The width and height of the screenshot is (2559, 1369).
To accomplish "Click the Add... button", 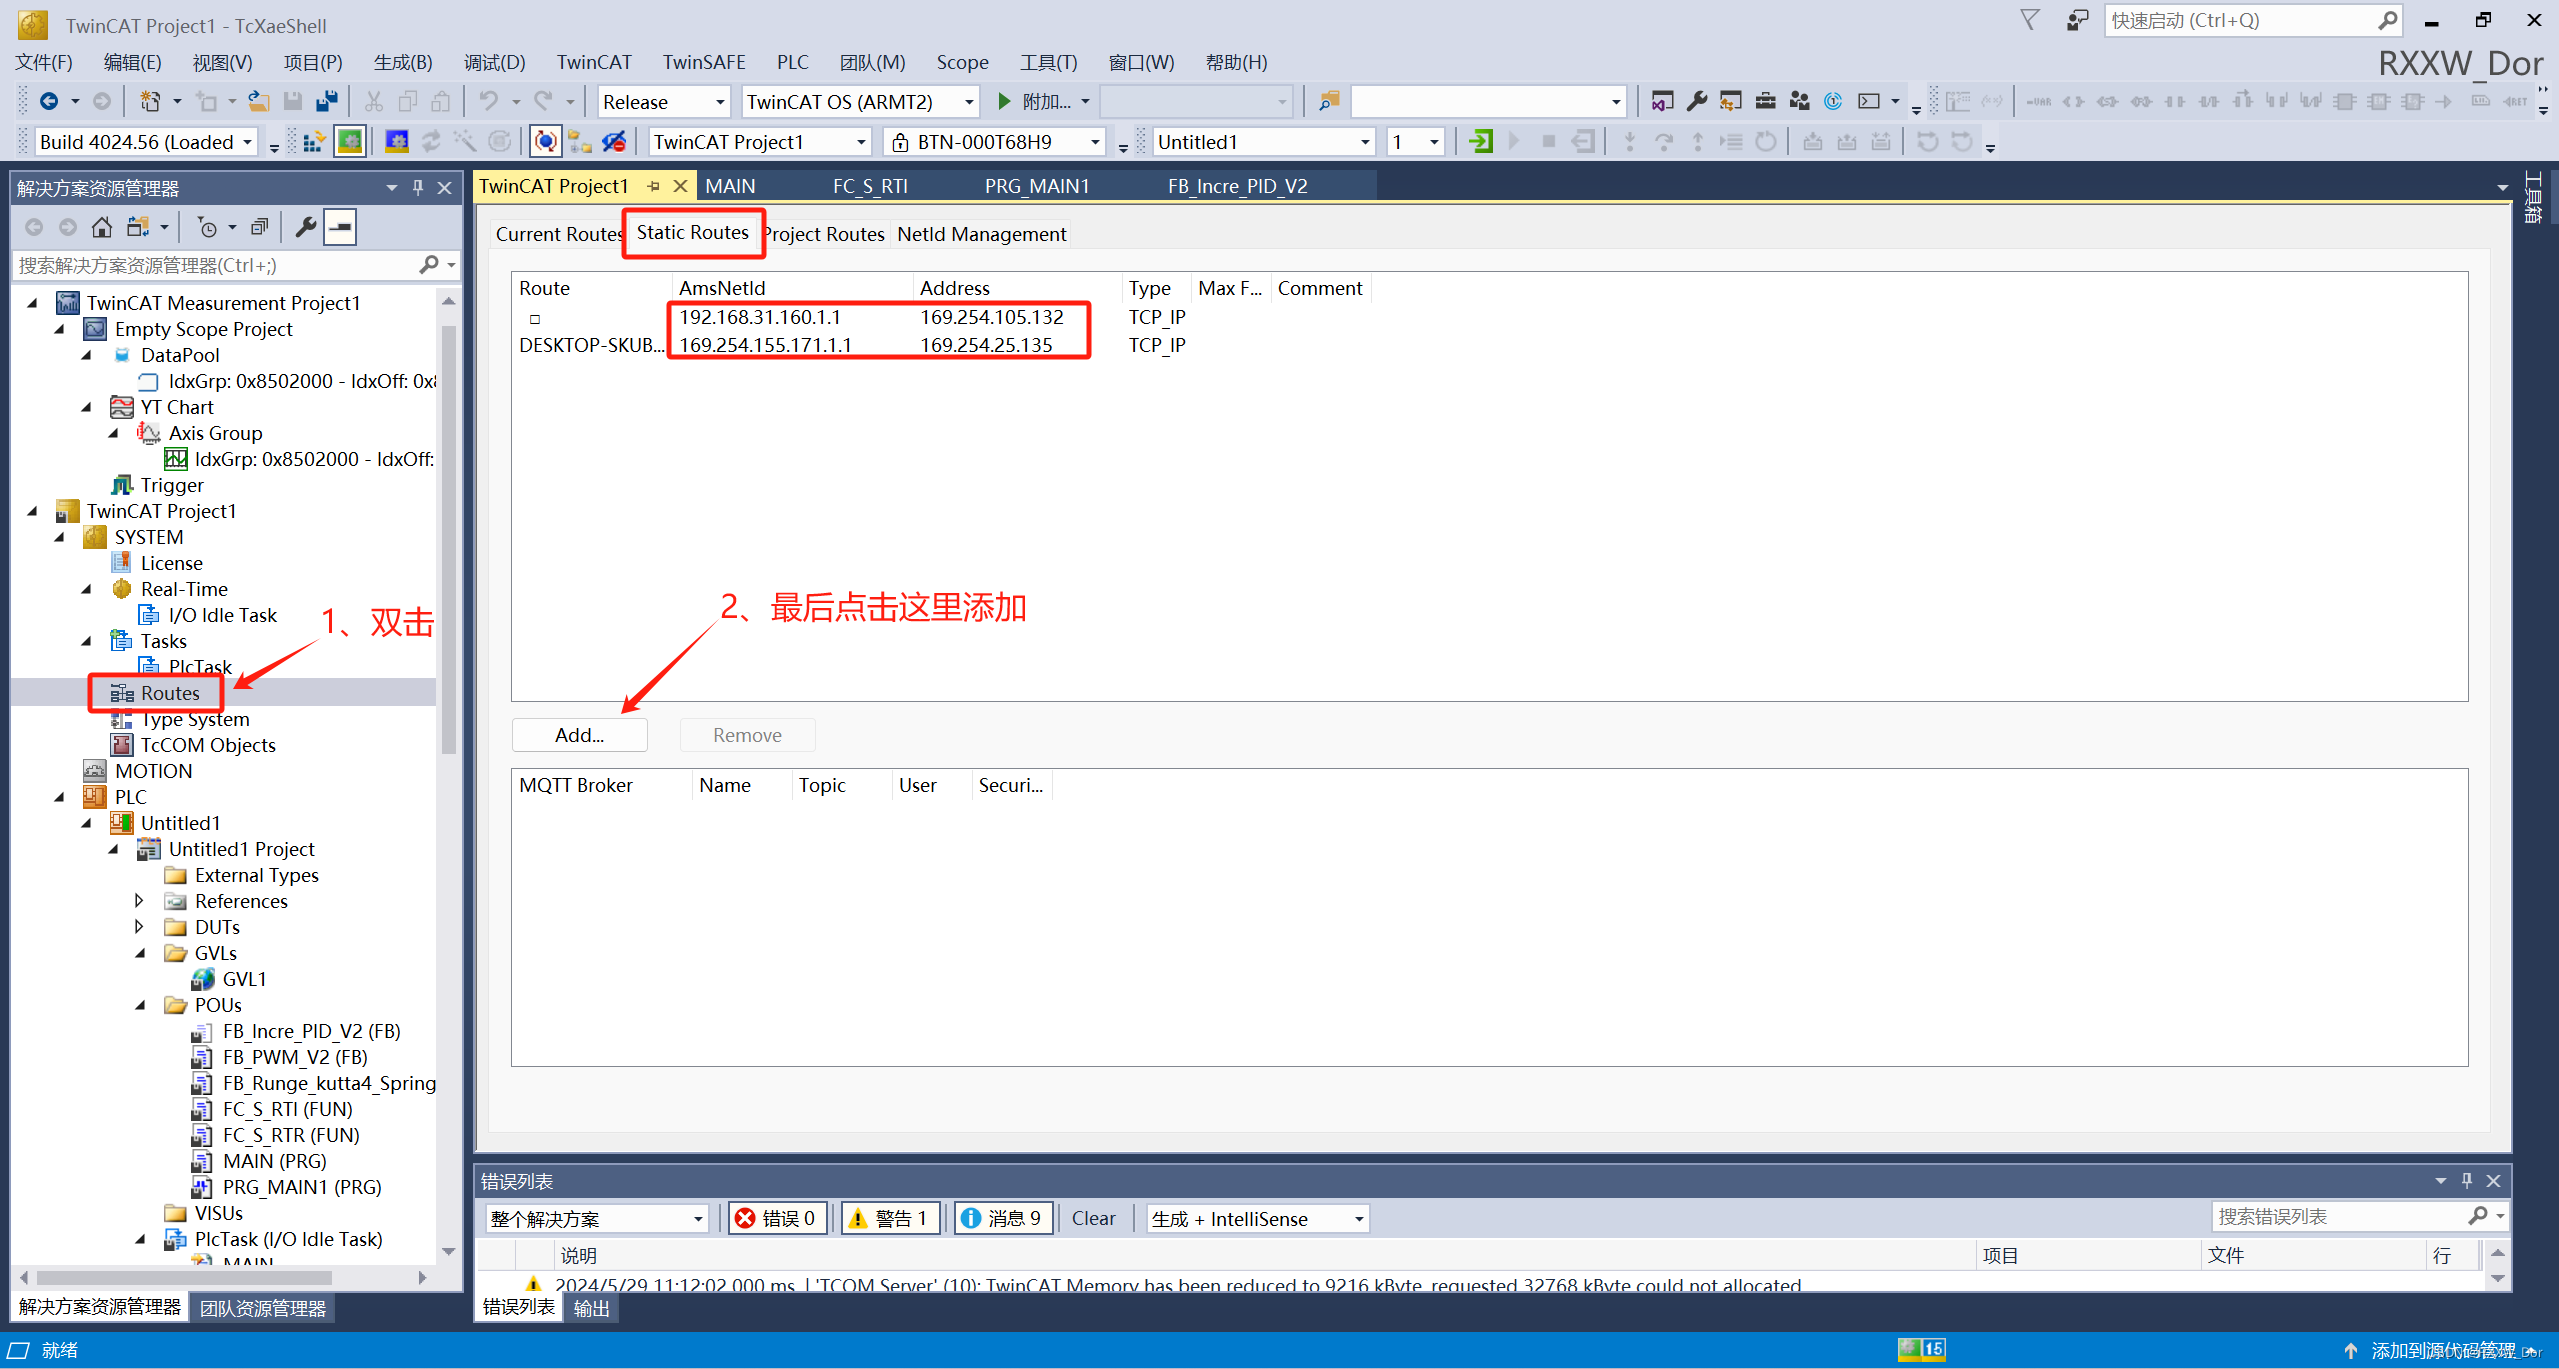I will [579, 735].
